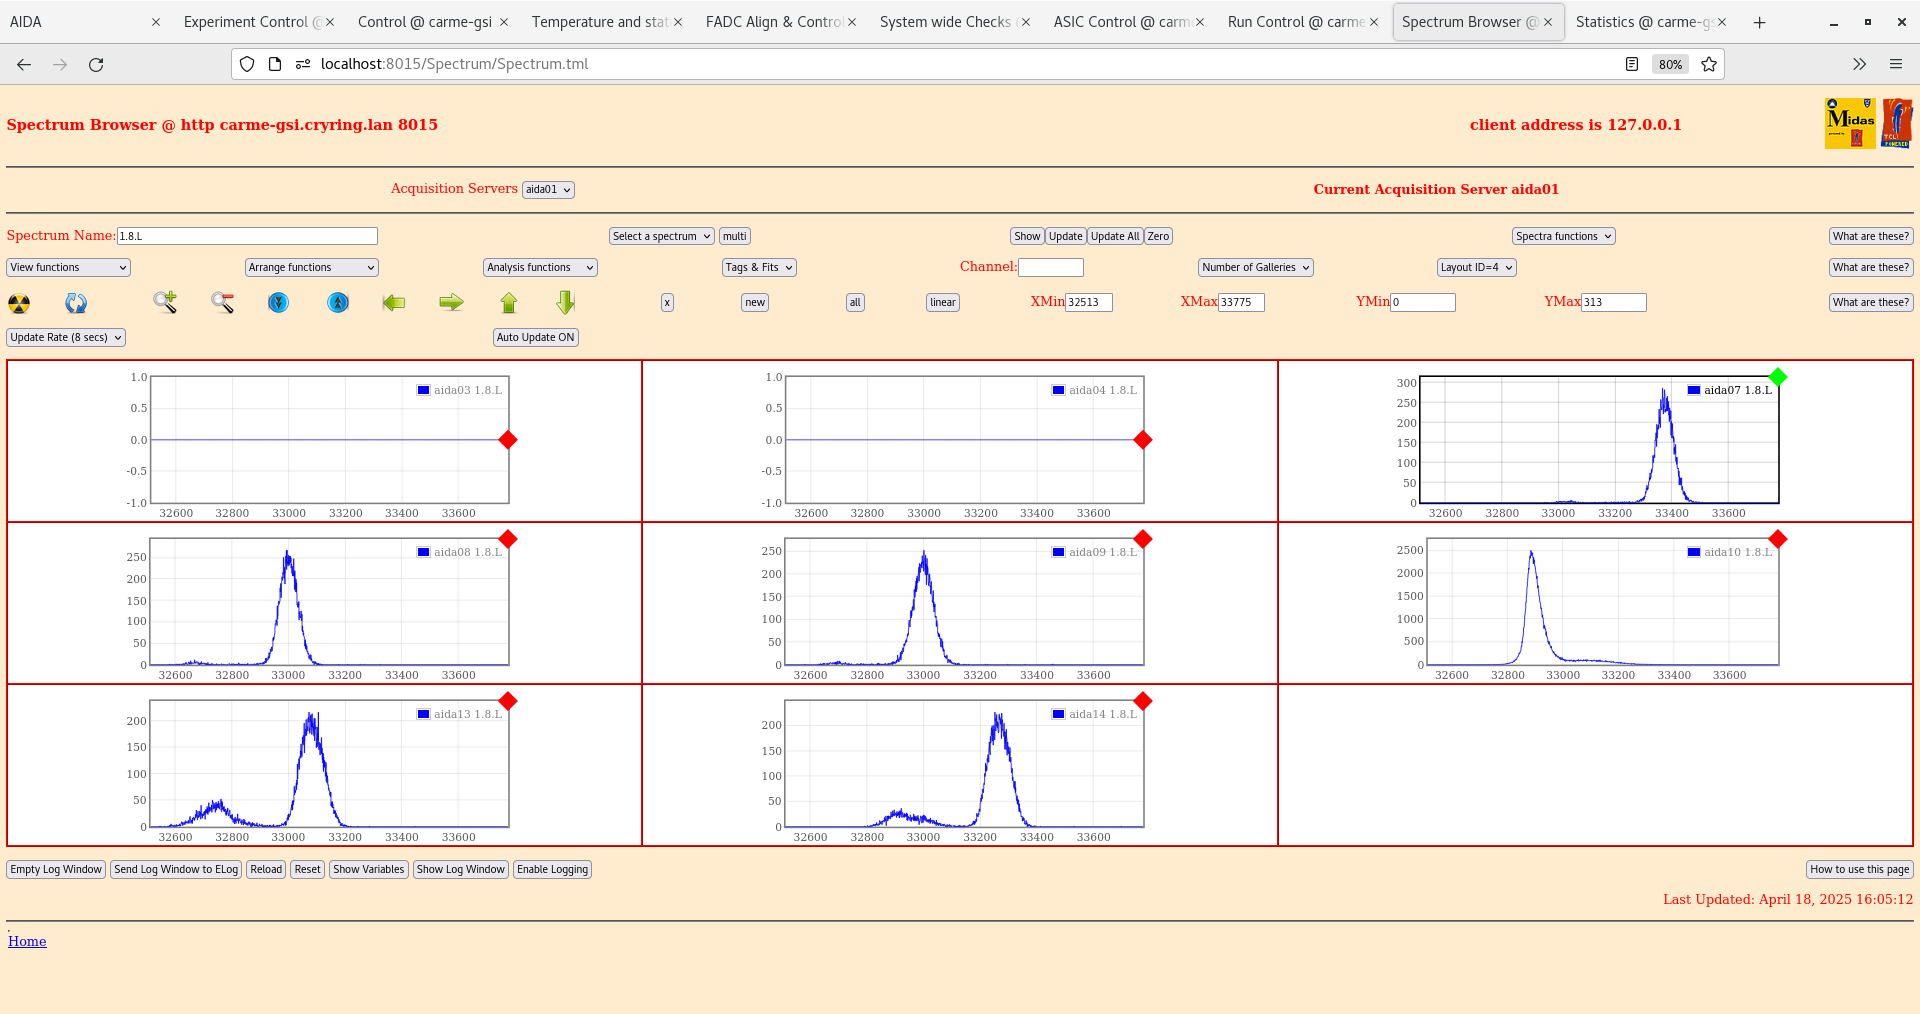The width and height of the screenshot is (1920, 1014).
Task: Expand the Spectra functions dropdown
Action: click(1564, 236)
